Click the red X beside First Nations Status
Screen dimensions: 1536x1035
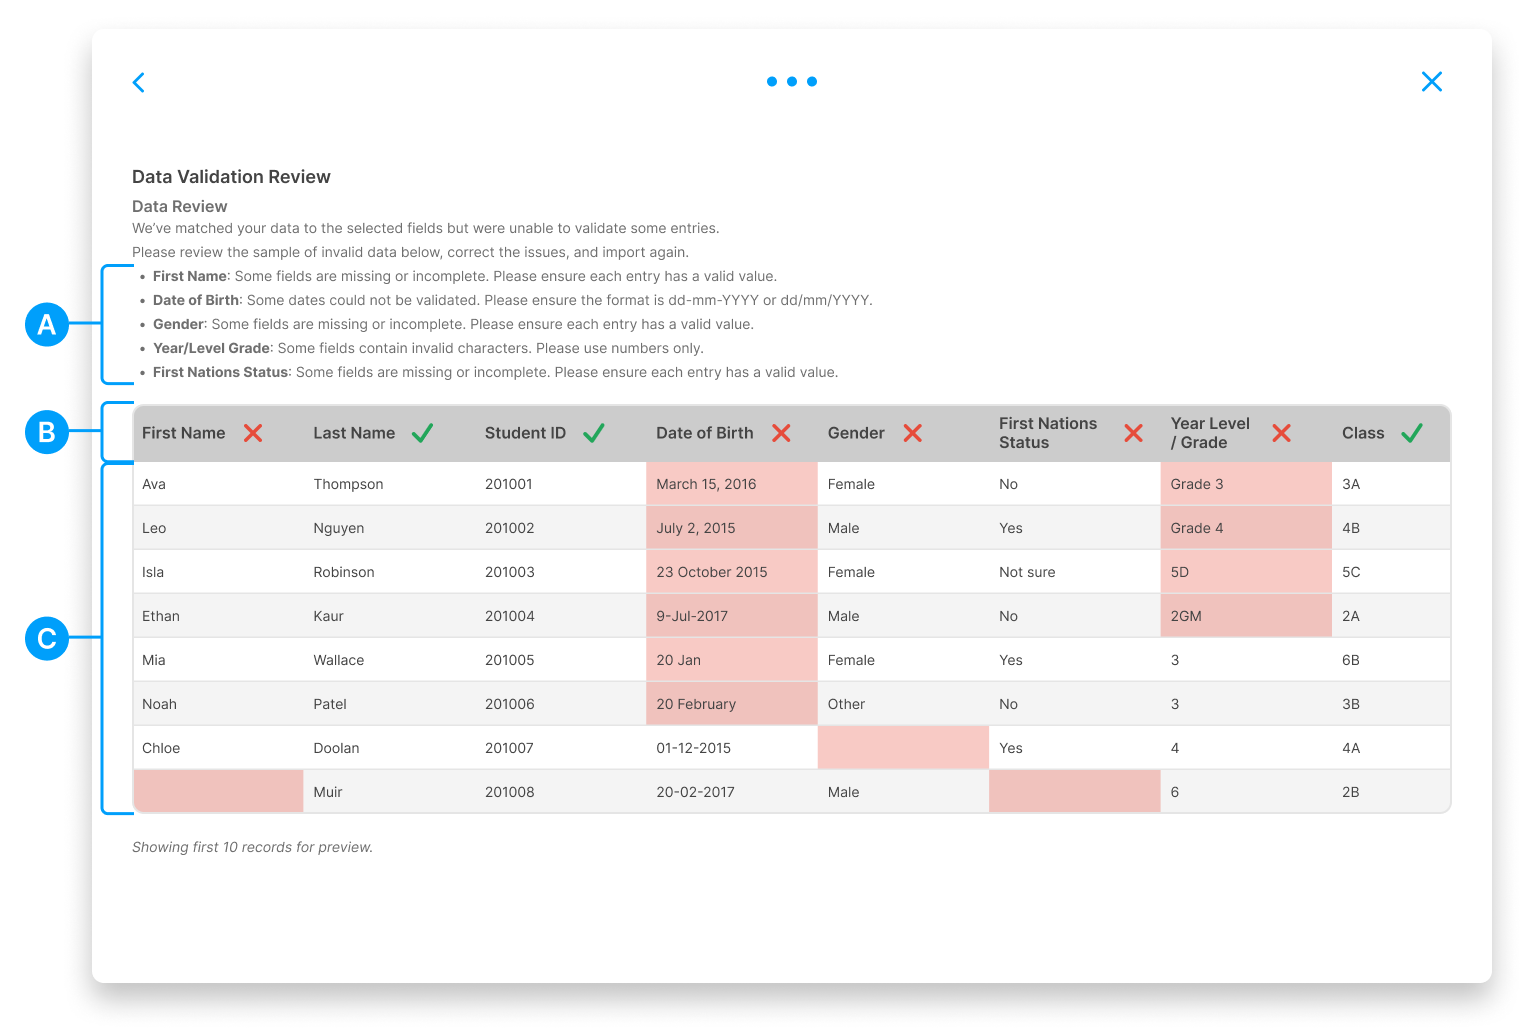[x=1133, y=433]
